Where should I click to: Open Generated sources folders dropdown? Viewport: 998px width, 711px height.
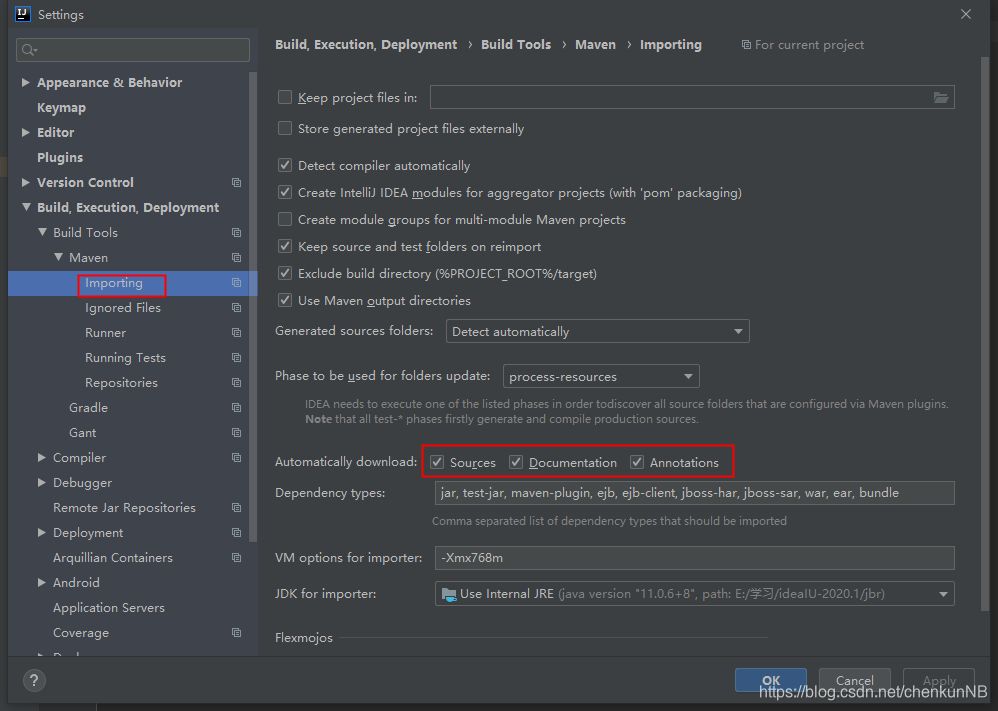pyautogui.click(x=598, y=331)
